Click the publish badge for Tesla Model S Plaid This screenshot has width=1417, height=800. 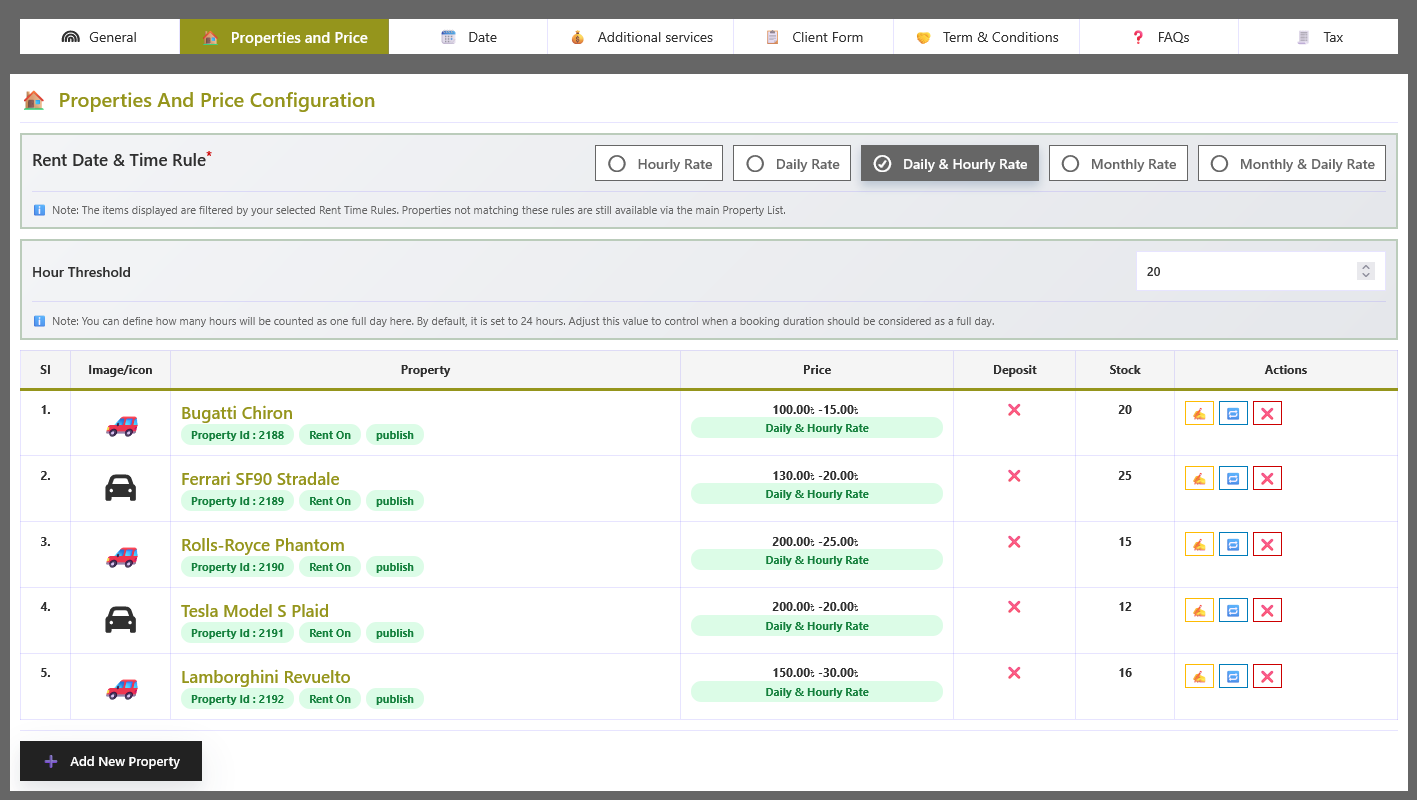(395, 633)
